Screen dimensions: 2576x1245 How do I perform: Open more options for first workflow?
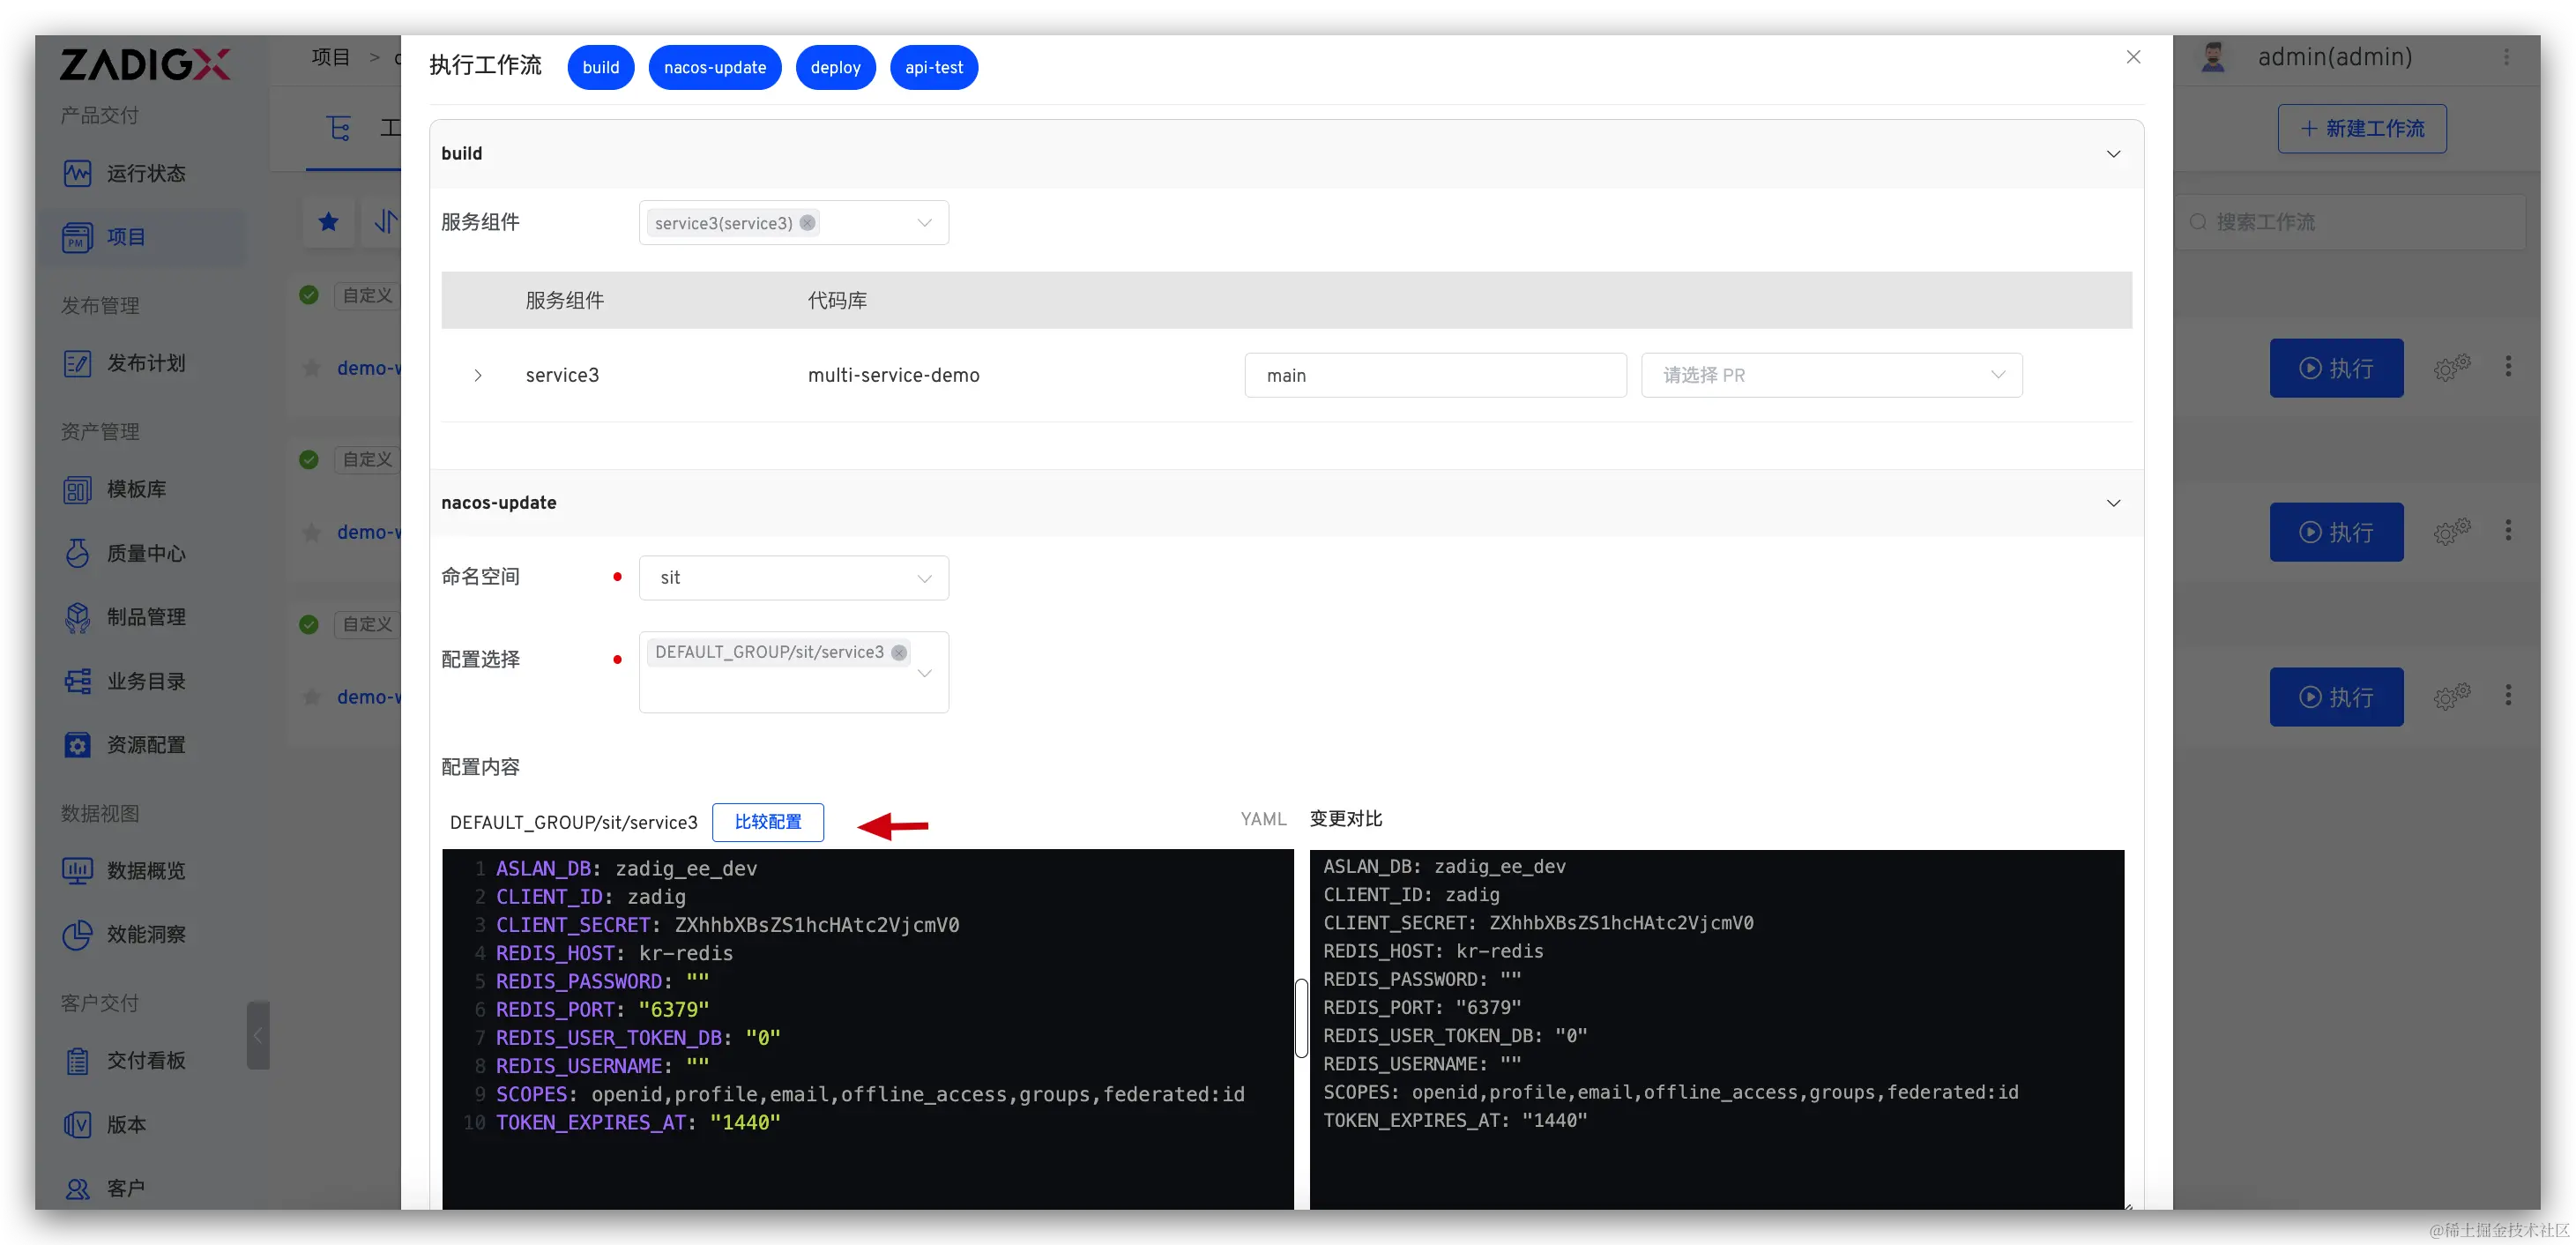click(2508, 367)
